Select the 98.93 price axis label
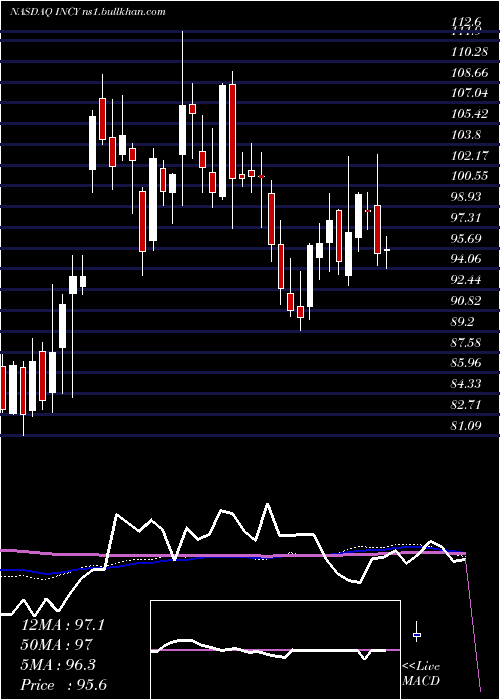The width and height of the screenshot is (500, 700). (x=467, y=197)
